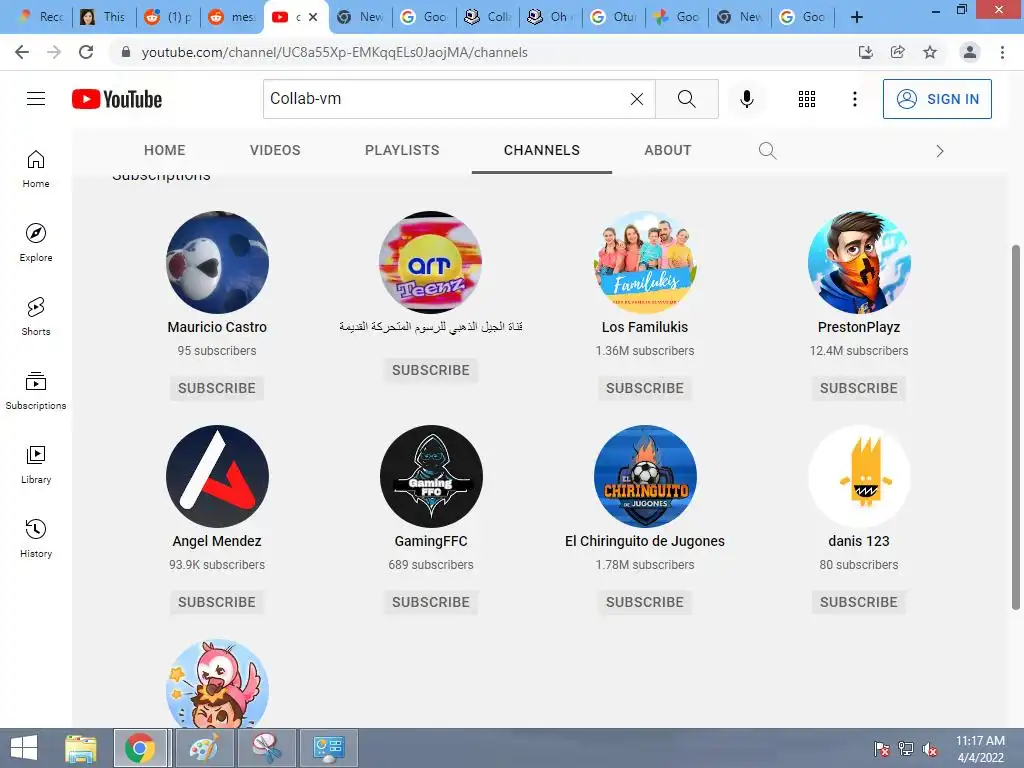
Task: Click the muted volume tray icon
Action: (x=930, y=749)
